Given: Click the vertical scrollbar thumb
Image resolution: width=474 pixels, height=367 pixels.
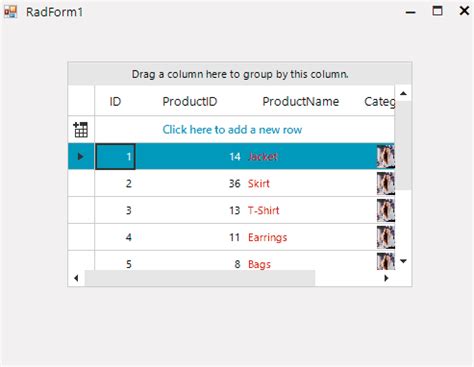Looking at the screenshot, I should point(403,145).
